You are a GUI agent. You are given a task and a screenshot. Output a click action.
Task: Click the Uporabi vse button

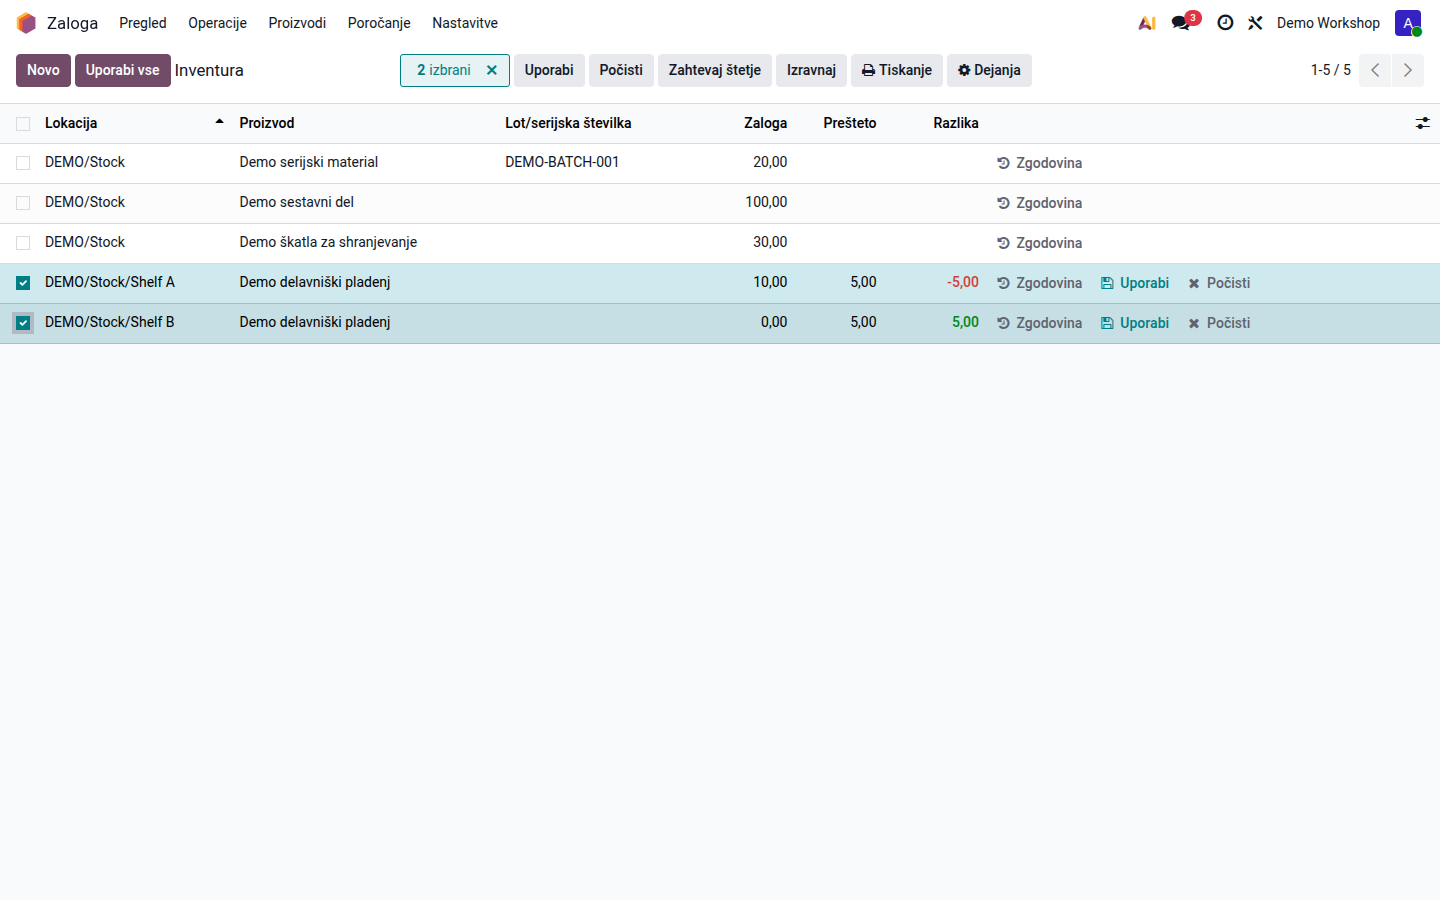click(x=122, y=70)
